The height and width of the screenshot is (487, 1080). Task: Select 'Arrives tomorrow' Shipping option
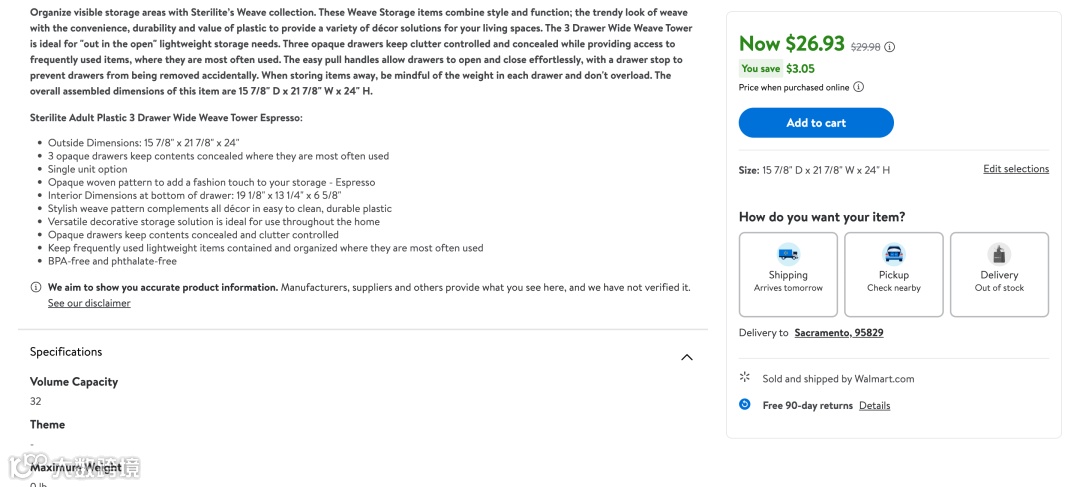pyautogui.click(x=788, y=281)
